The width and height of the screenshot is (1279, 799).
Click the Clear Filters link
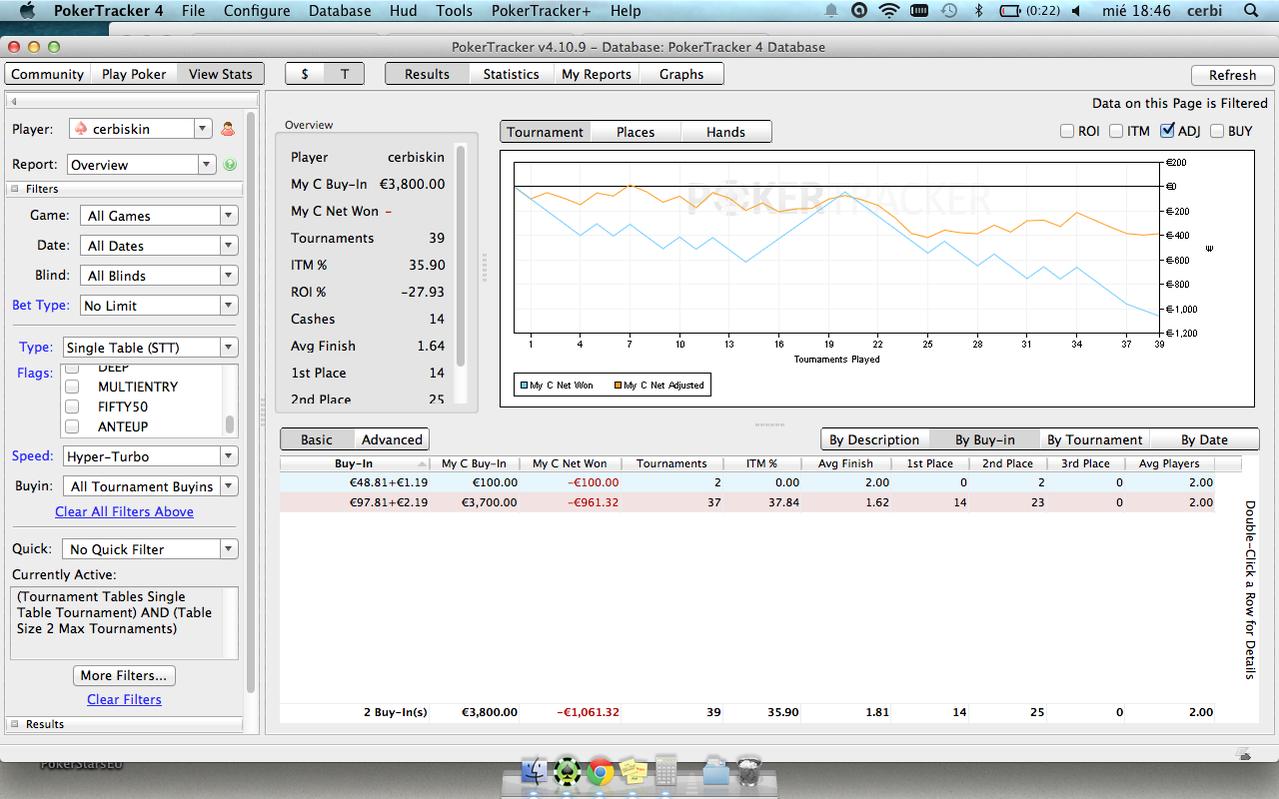[124, 700]
